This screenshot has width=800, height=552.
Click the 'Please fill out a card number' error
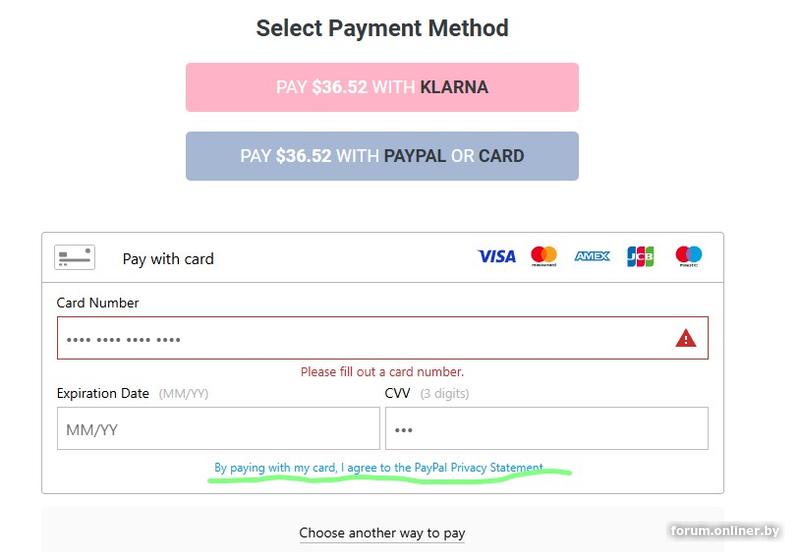coord(382,372)
